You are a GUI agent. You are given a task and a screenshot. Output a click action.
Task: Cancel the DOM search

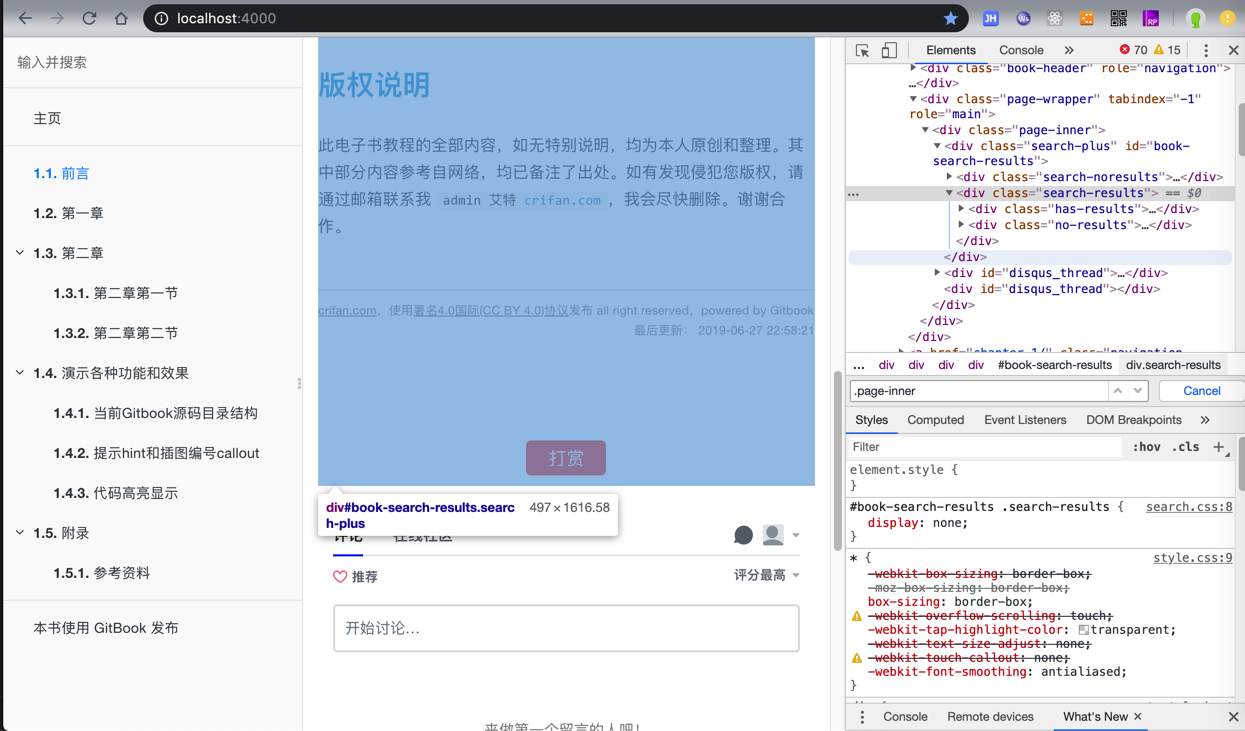pos(1201,391)
